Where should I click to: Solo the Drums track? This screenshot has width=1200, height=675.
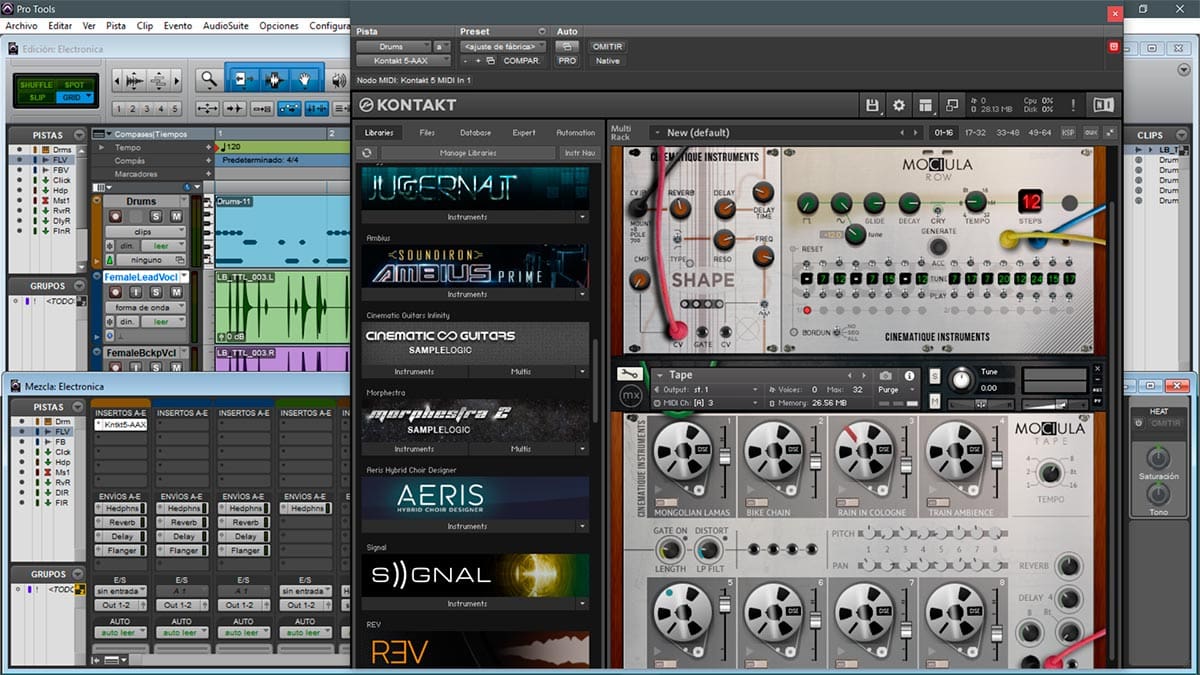(x=156, y=216)
